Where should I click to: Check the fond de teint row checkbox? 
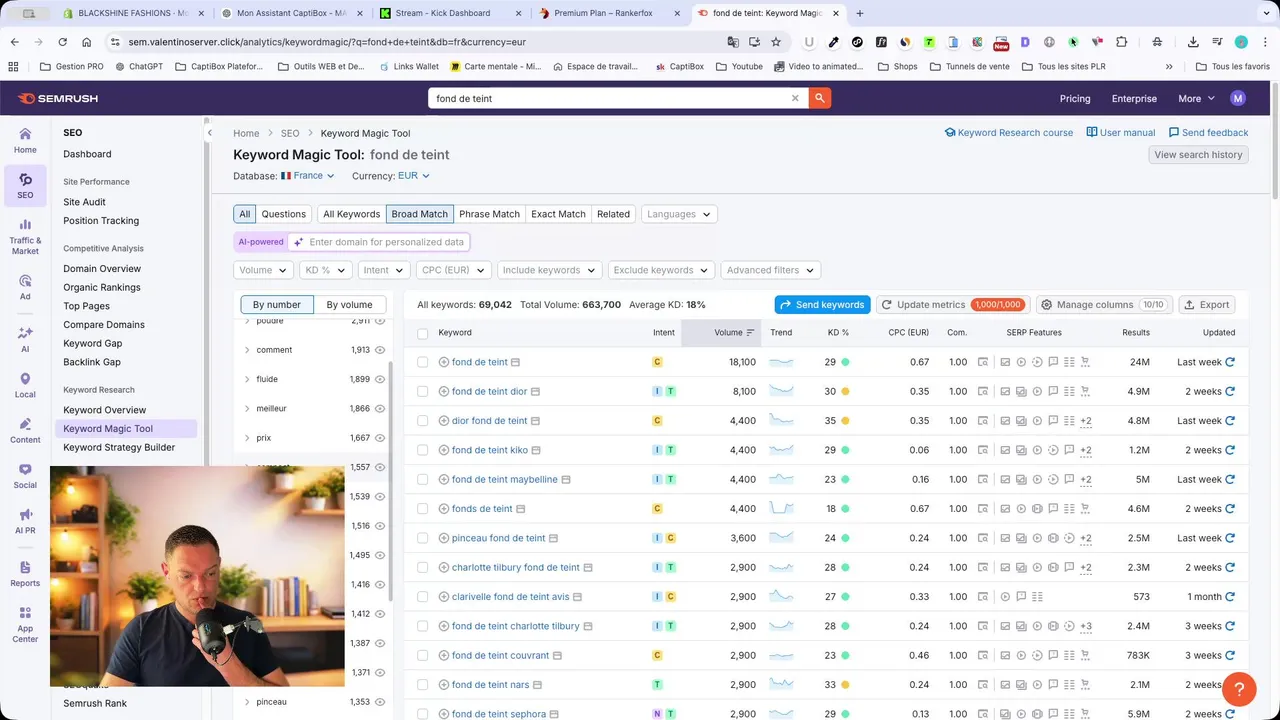(x=422, y=362)
